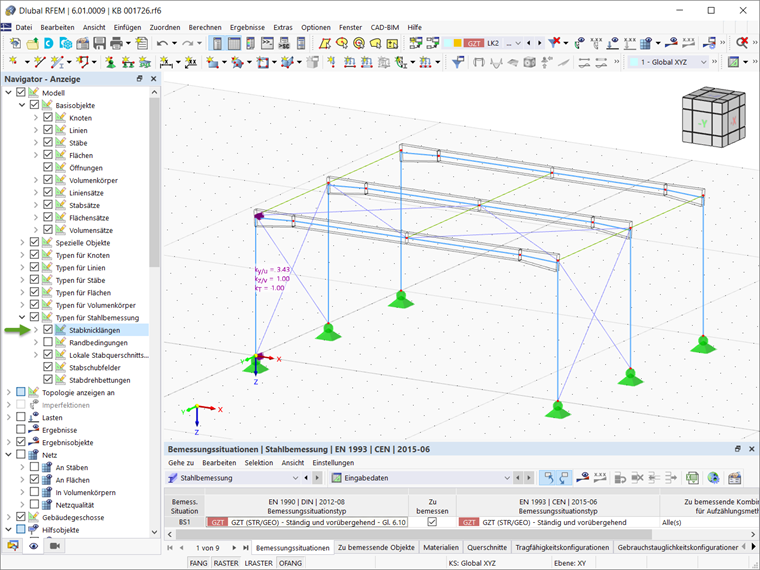This screenshot has width=760, height=570.
Task: Toggle the LRASTER status button
Action: [x=258, y=563]
